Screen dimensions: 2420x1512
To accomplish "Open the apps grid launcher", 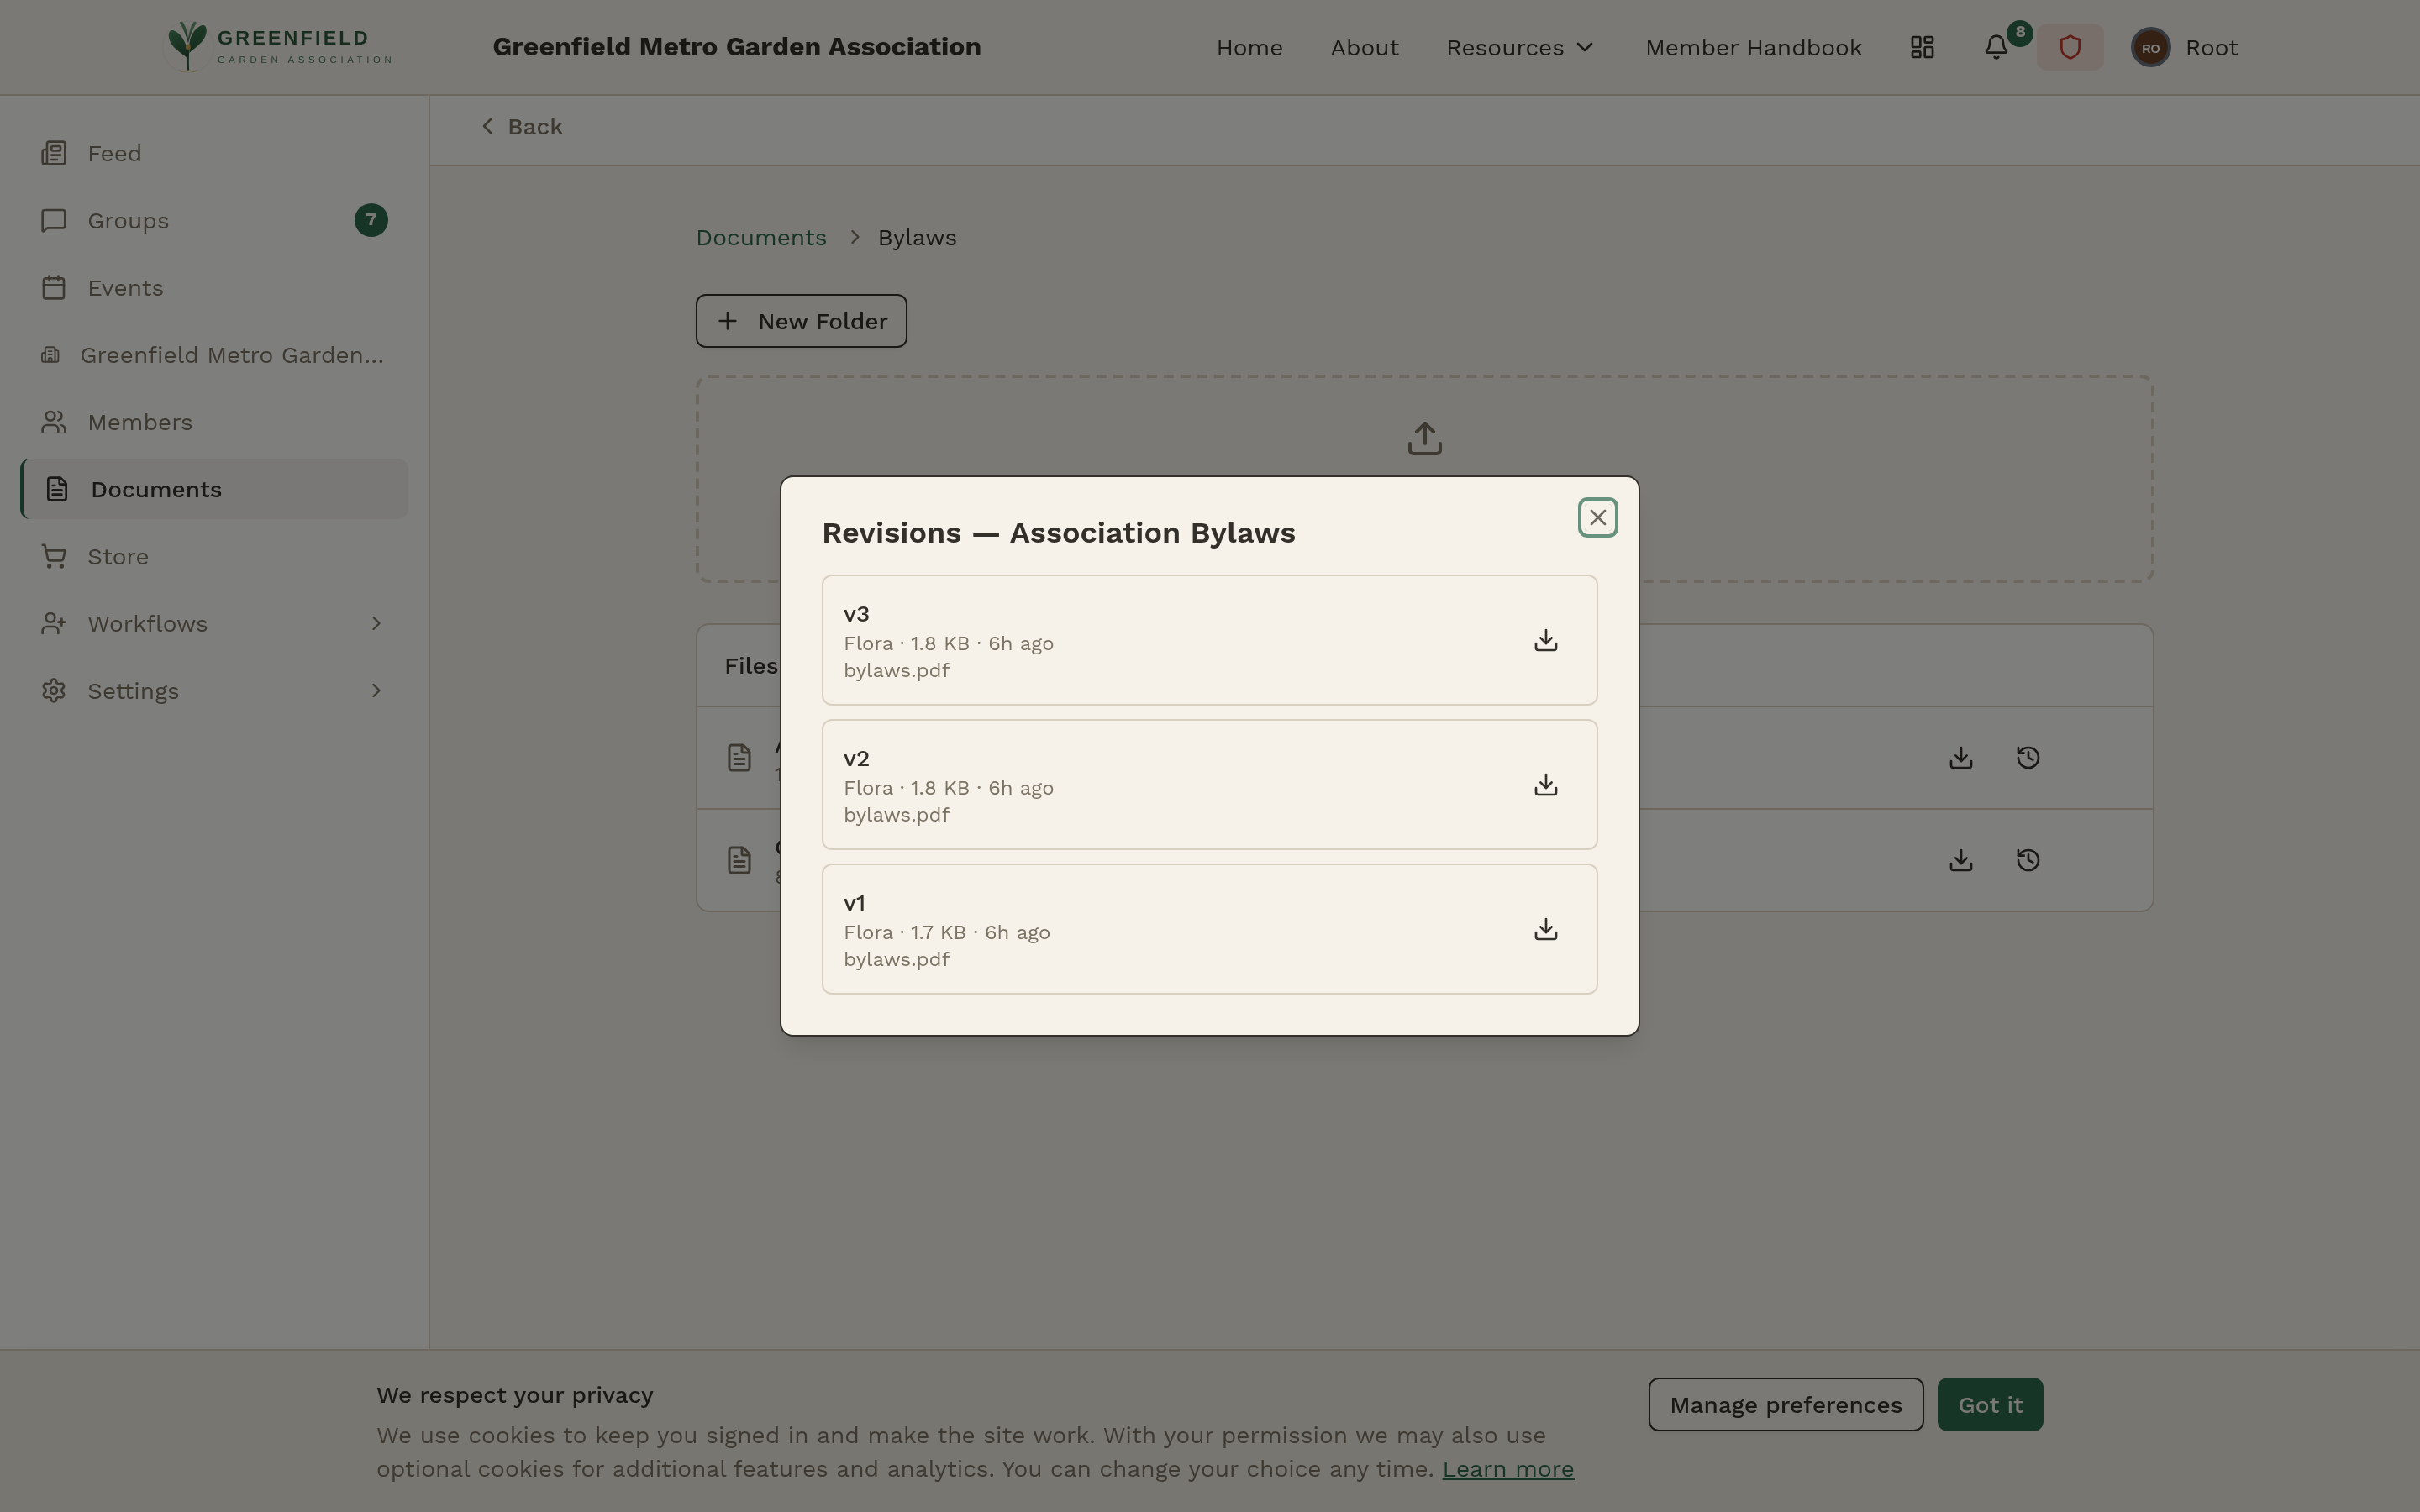I will [x=1922, y=47].
